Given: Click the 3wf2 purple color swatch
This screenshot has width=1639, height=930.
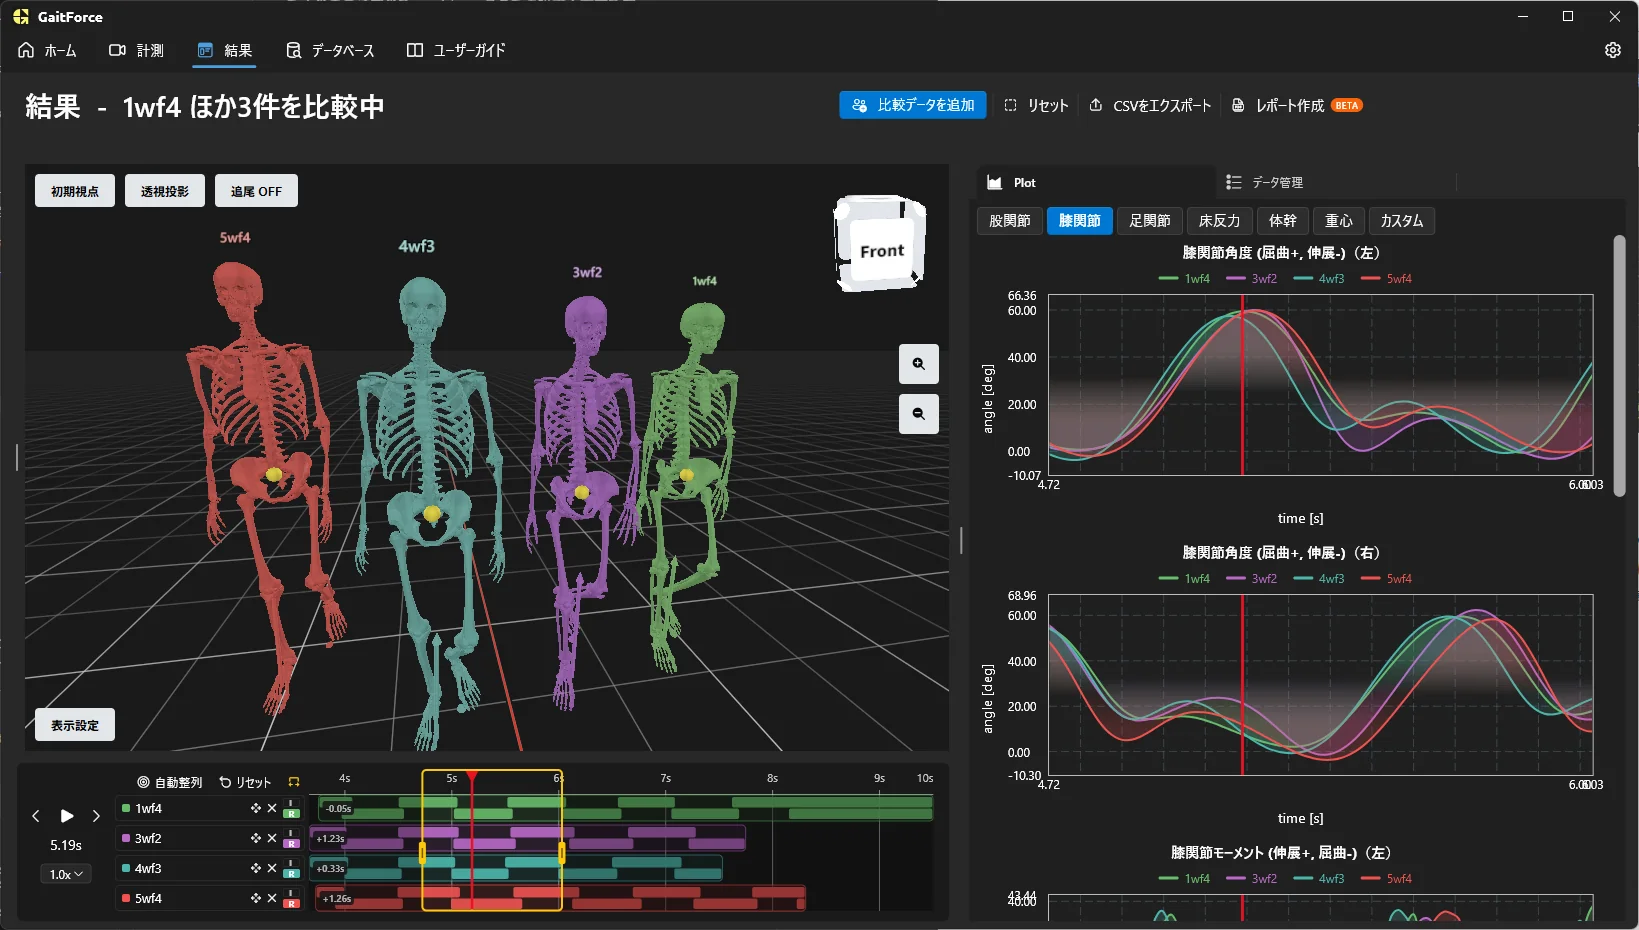Looking at the screenshot, I should 126,838.
